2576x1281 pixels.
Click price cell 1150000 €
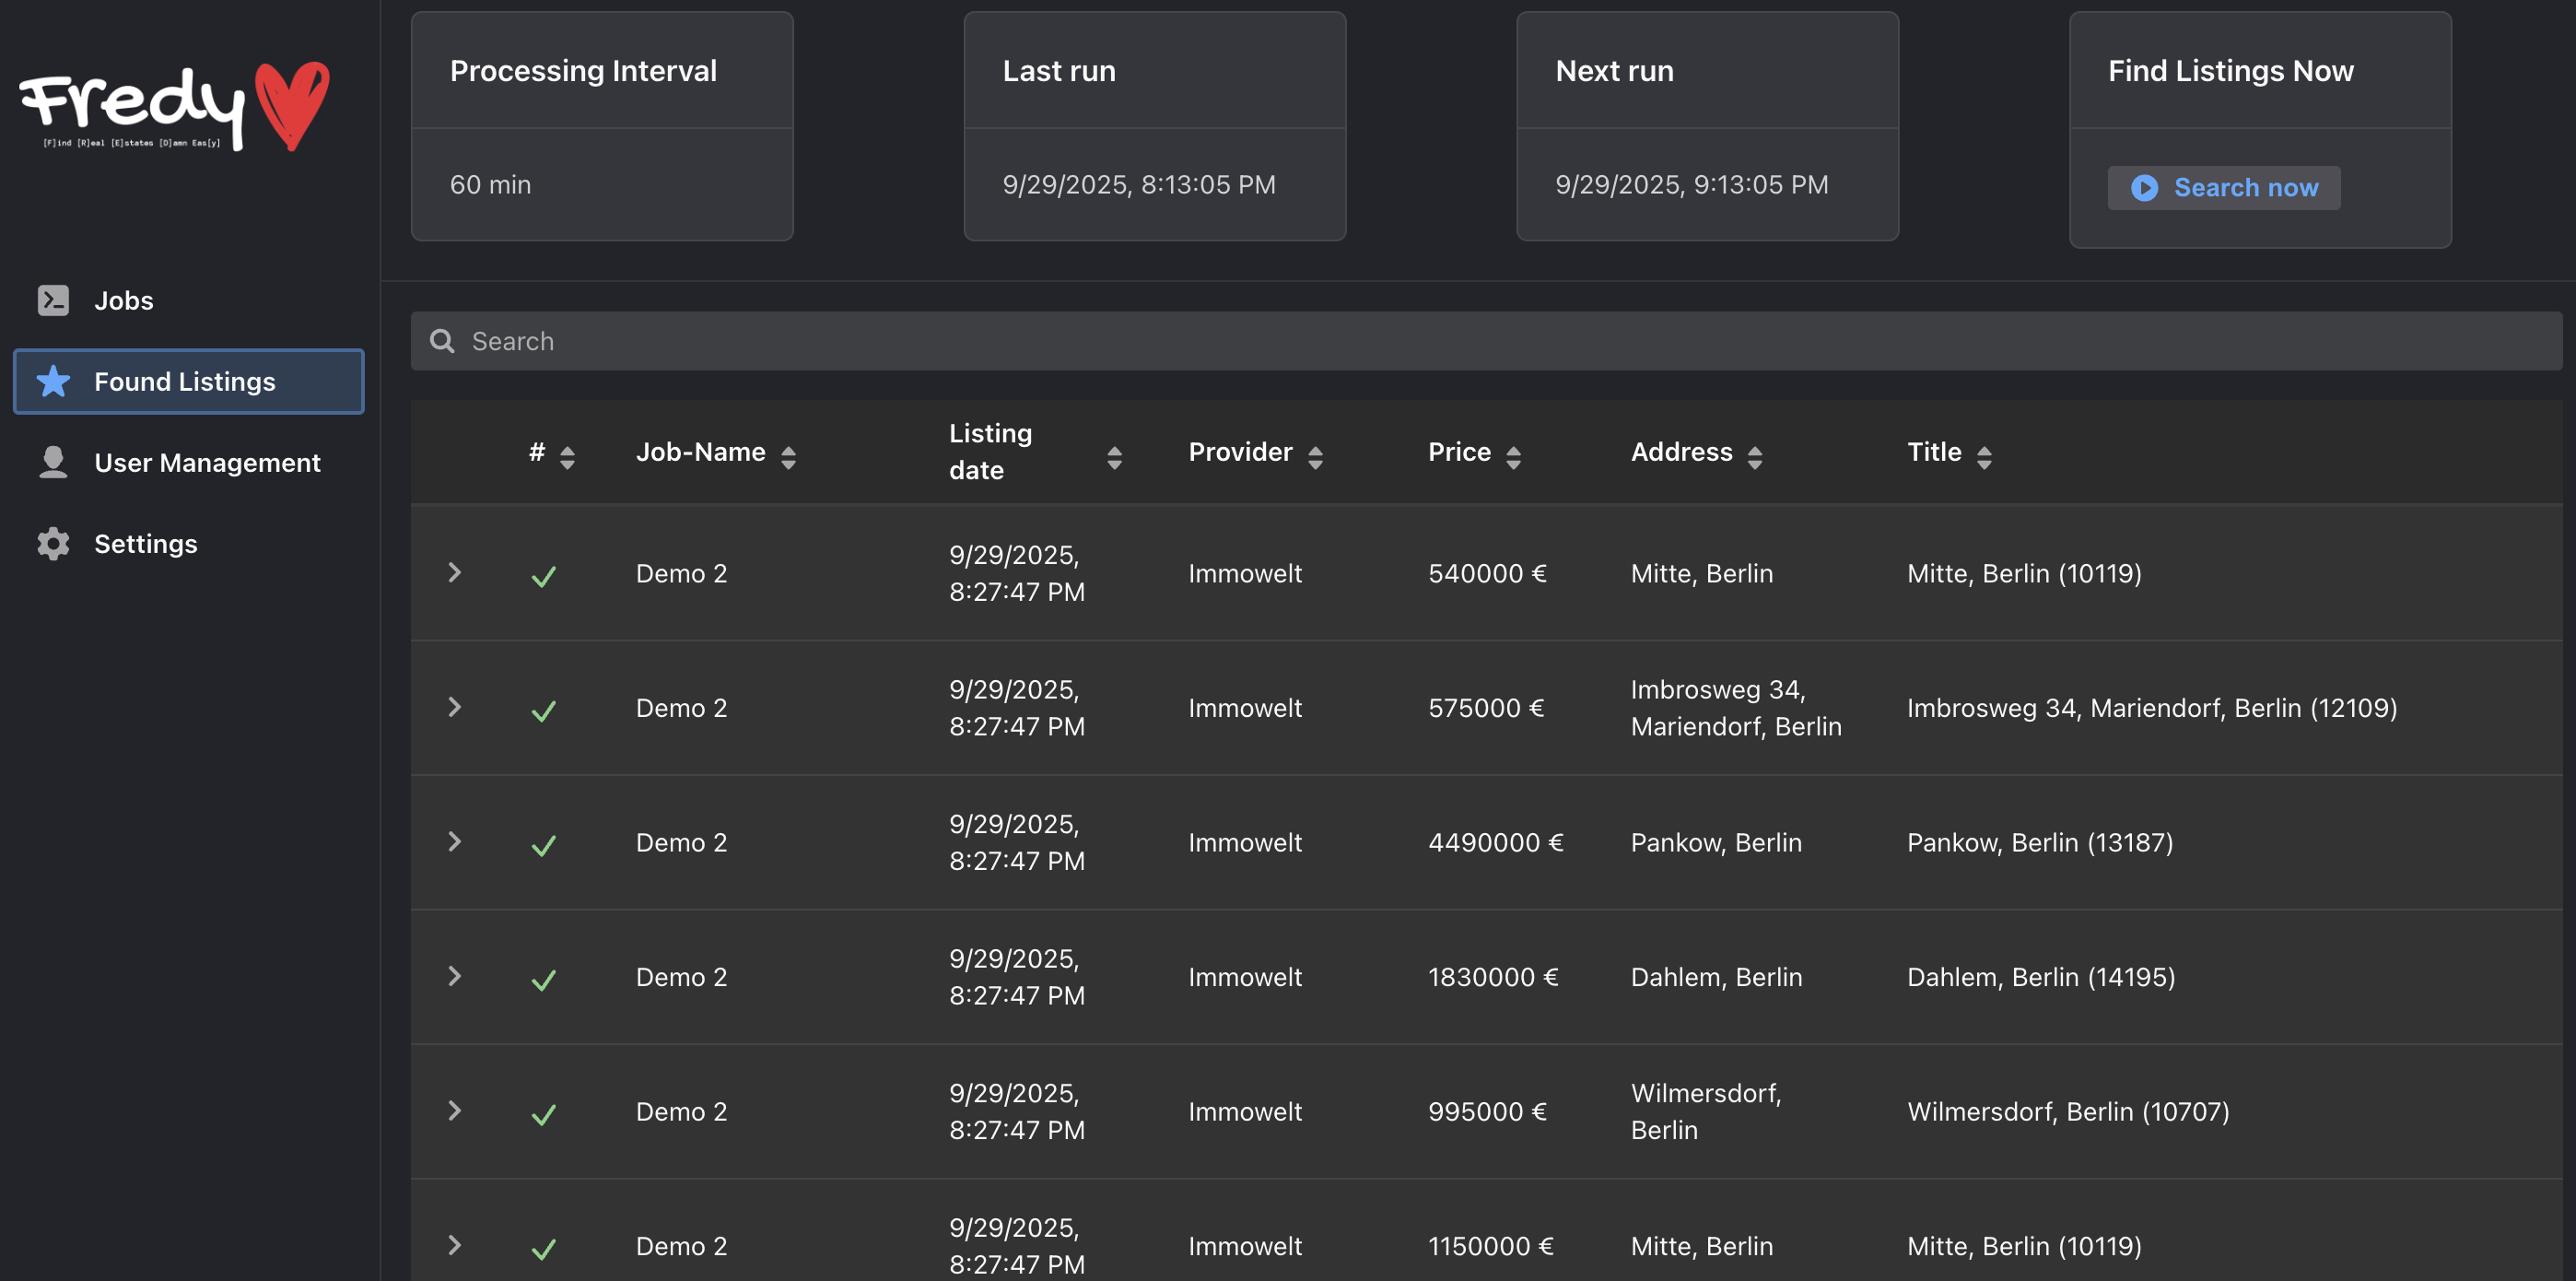point(1490,1246)
